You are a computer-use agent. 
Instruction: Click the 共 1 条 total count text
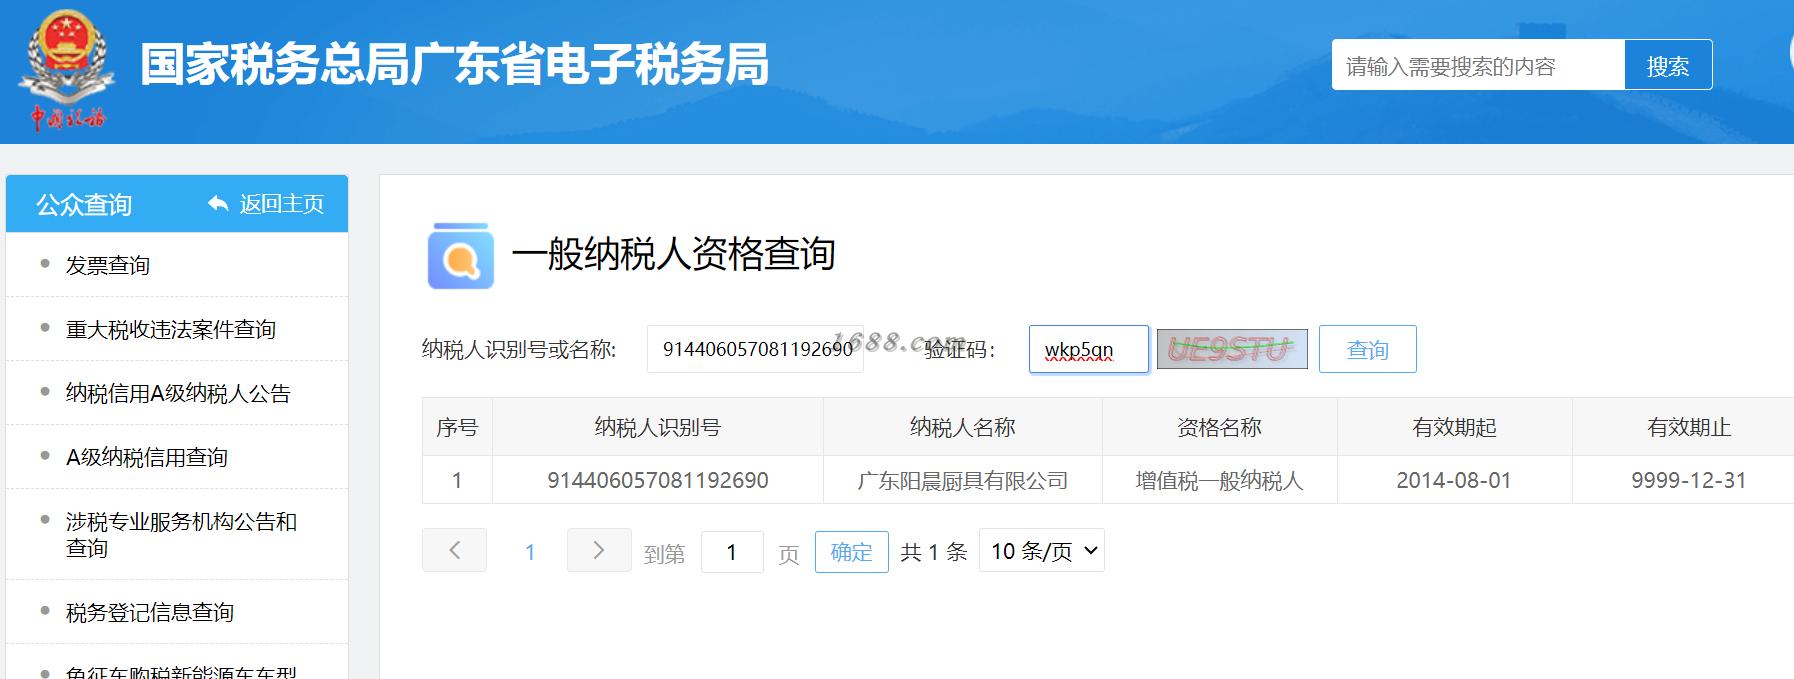934,552
